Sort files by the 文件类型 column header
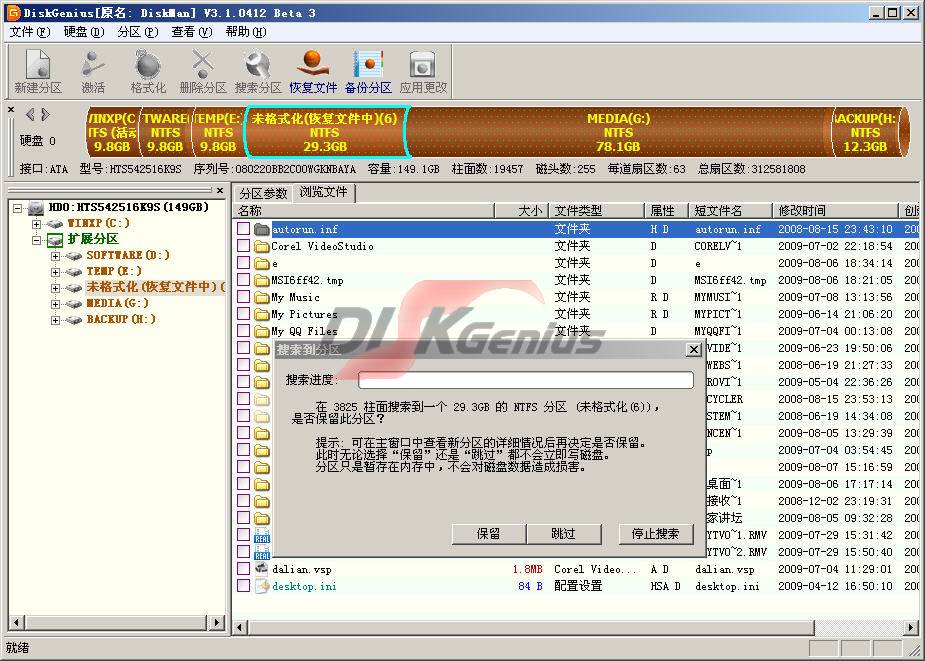 (596, 211)
